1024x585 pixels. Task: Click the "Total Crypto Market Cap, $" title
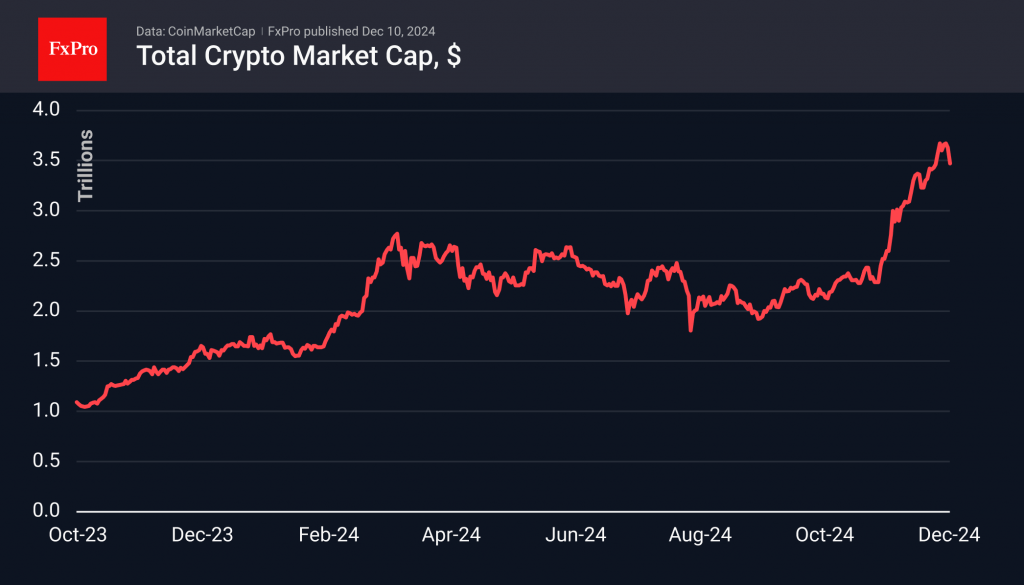[x=298, y=57]
